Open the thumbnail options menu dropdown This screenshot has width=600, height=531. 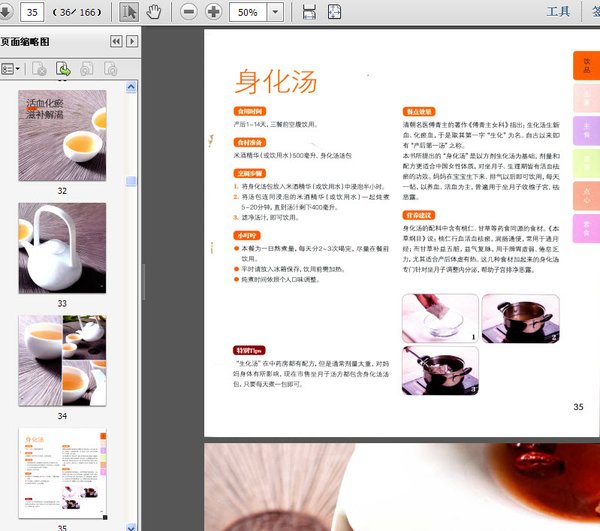[13, 69]
